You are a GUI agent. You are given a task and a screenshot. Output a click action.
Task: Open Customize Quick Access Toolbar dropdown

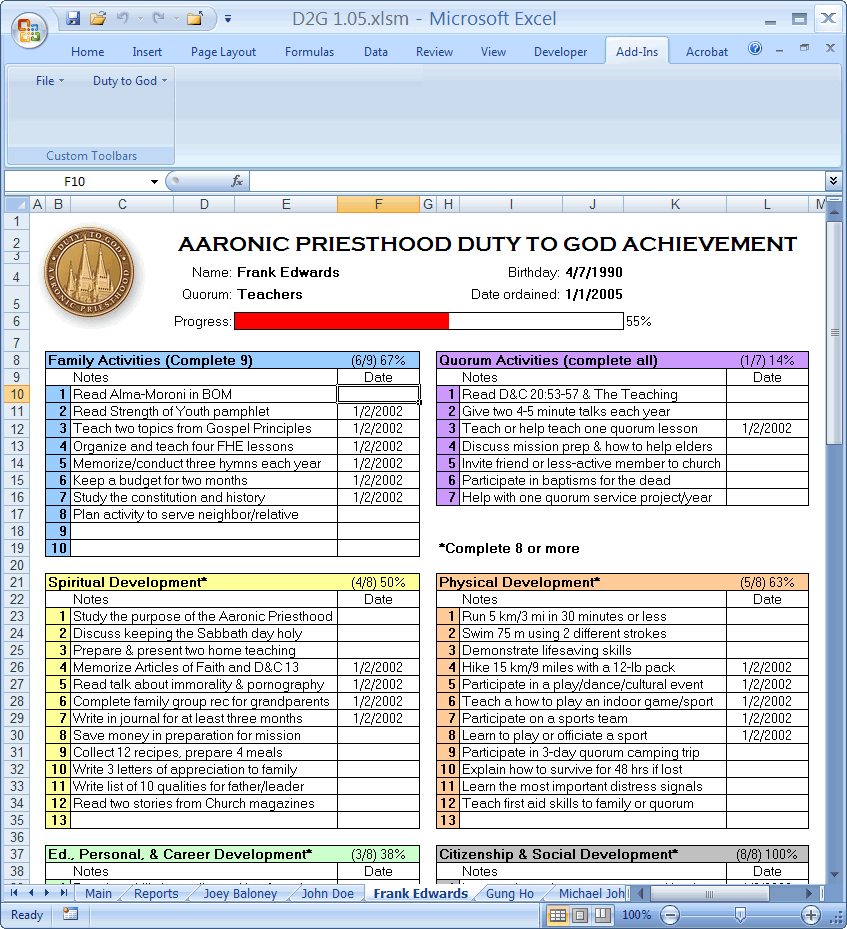coord(227,19)
